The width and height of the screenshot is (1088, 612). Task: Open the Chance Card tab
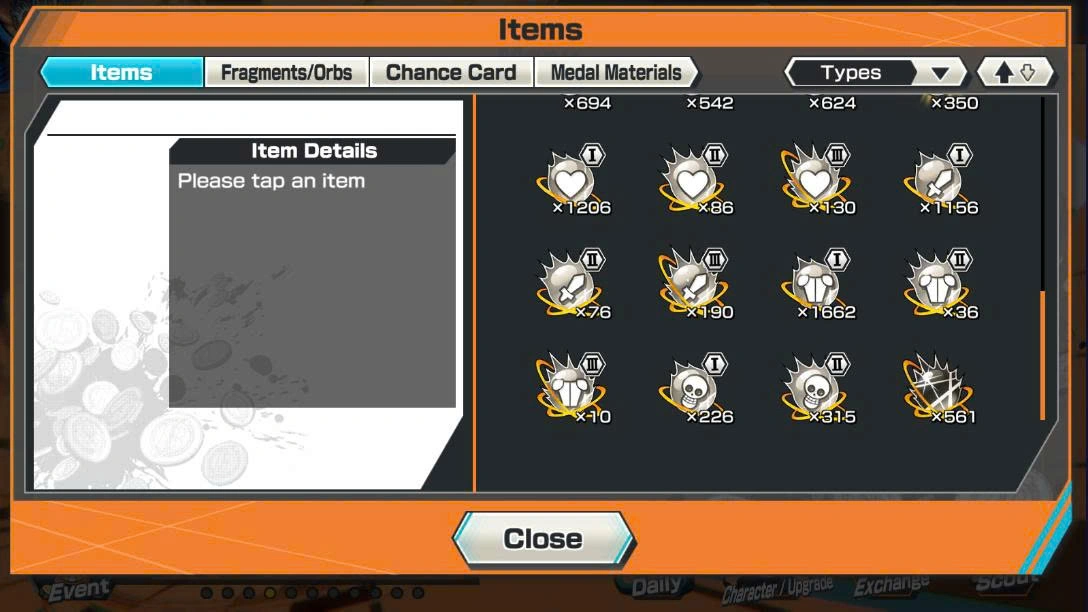tap(451, 72)
